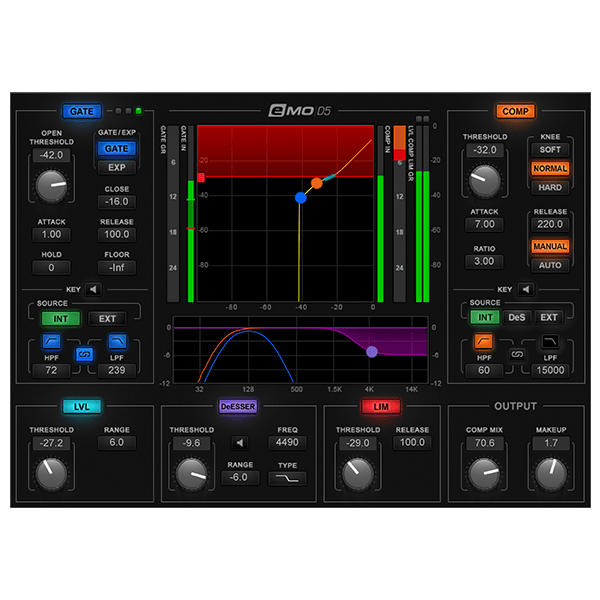Click the Comp HPF frequency field 60
Image resolution: width=600 pixels, height=600 pixels.
tap(484, 370)
